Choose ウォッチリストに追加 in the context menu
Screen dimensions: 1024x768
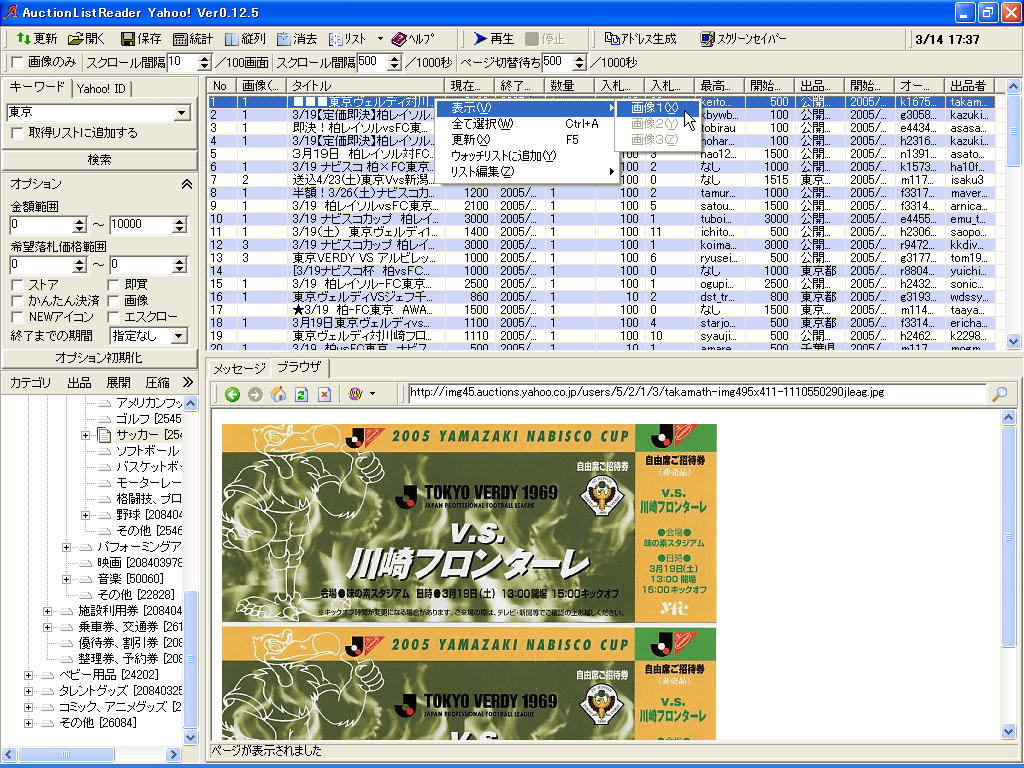point(526,155)
